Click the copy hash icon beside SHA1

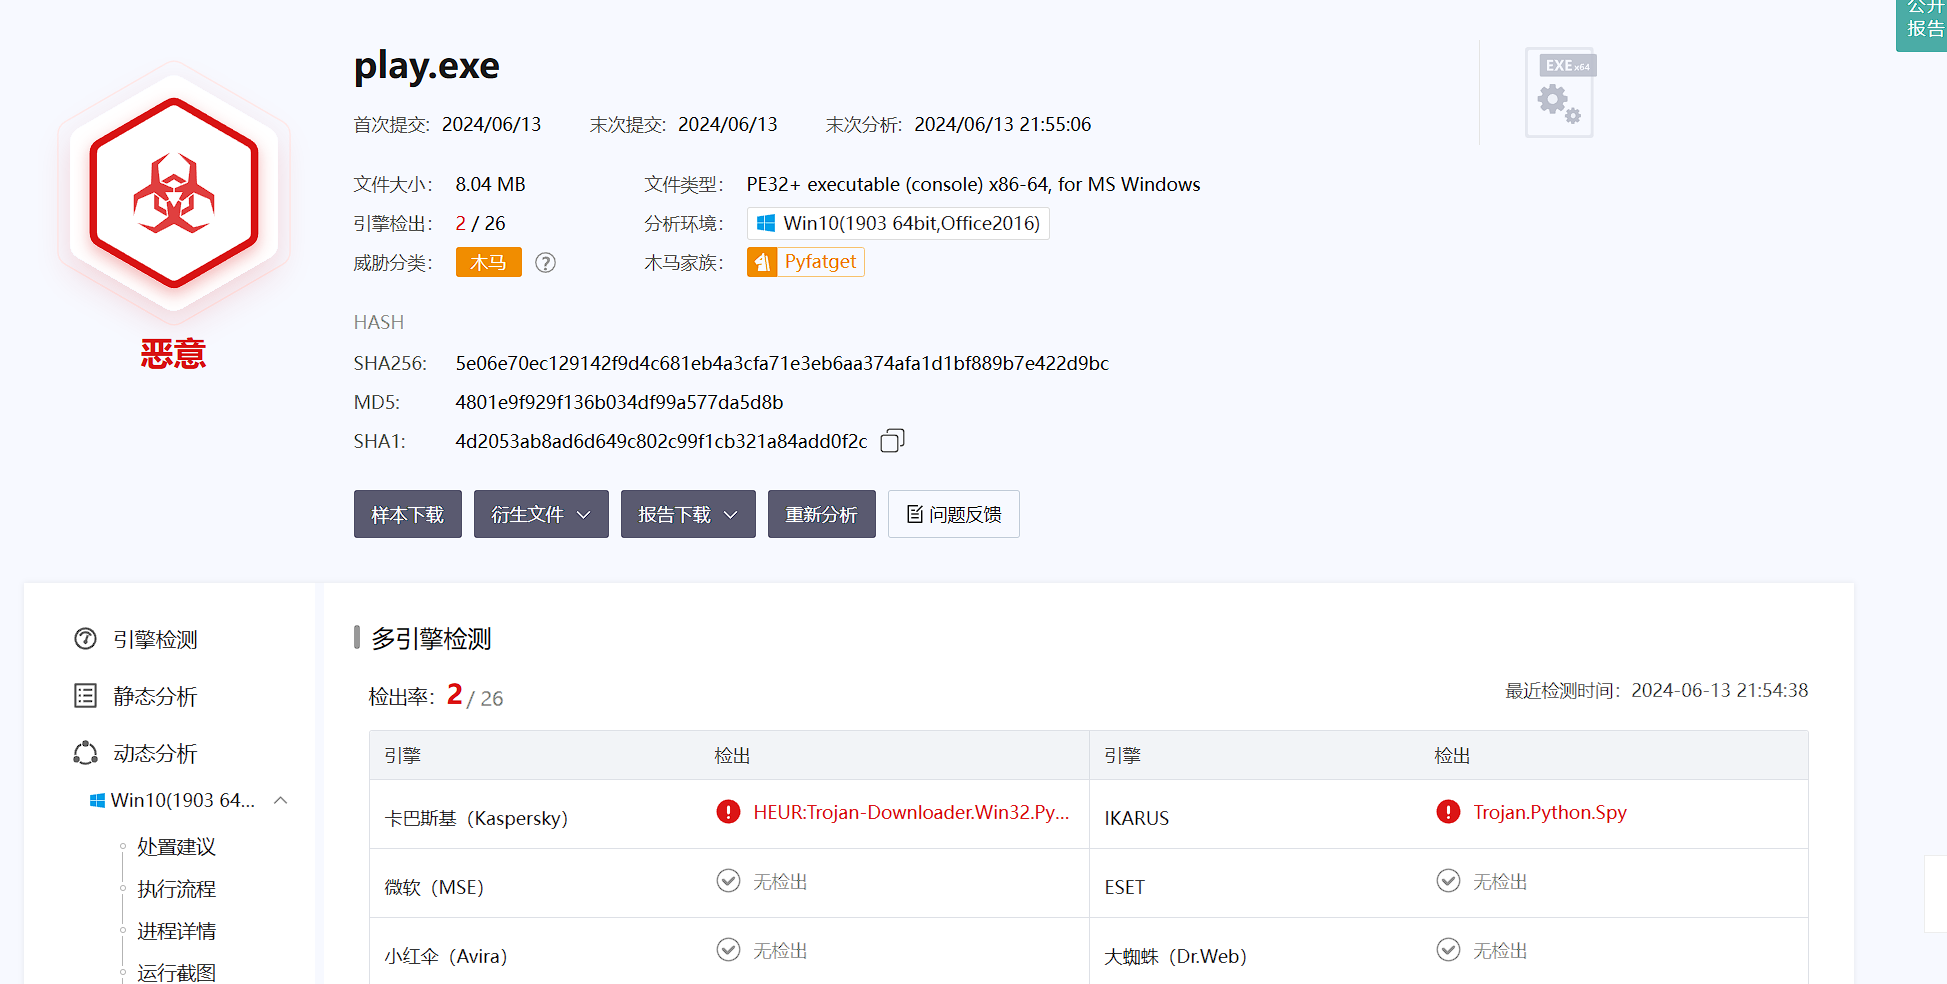[892, 441]
